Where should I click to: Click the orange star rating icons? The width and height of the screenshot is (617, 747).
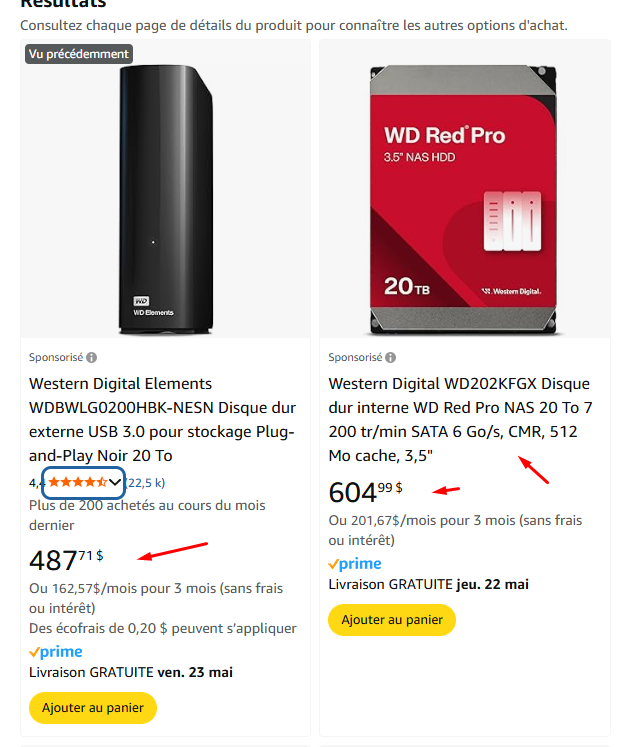point(78,482)
